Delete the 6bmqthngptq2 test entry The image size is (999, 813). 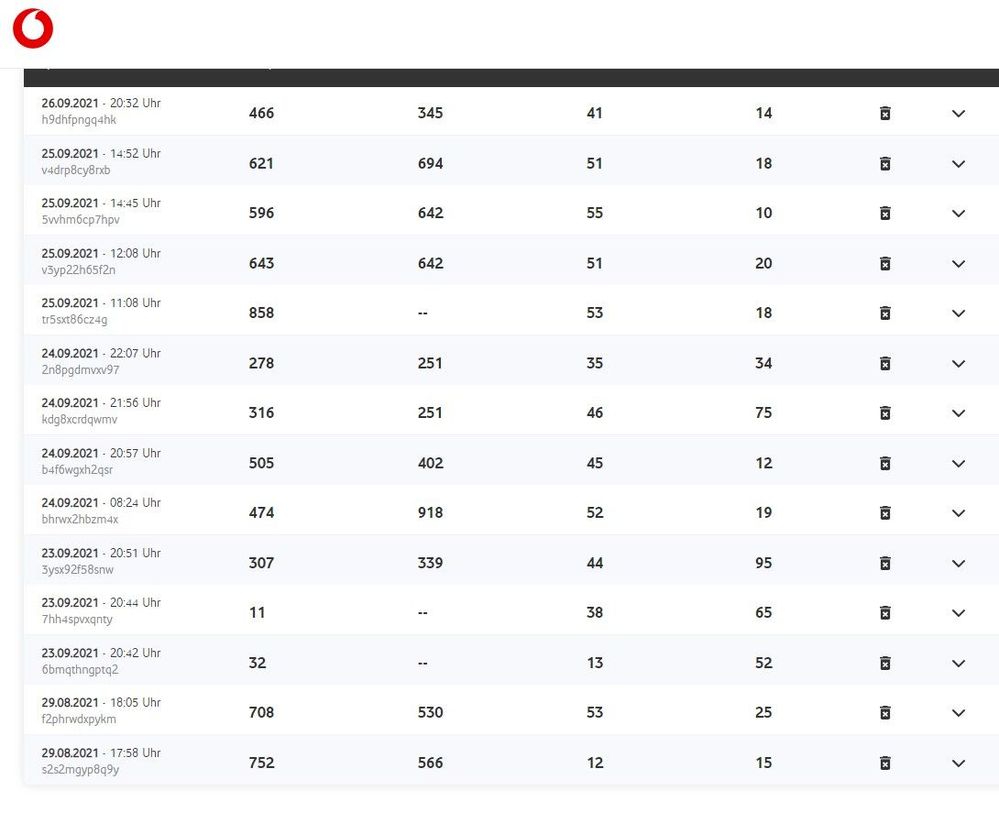(885, 664)
